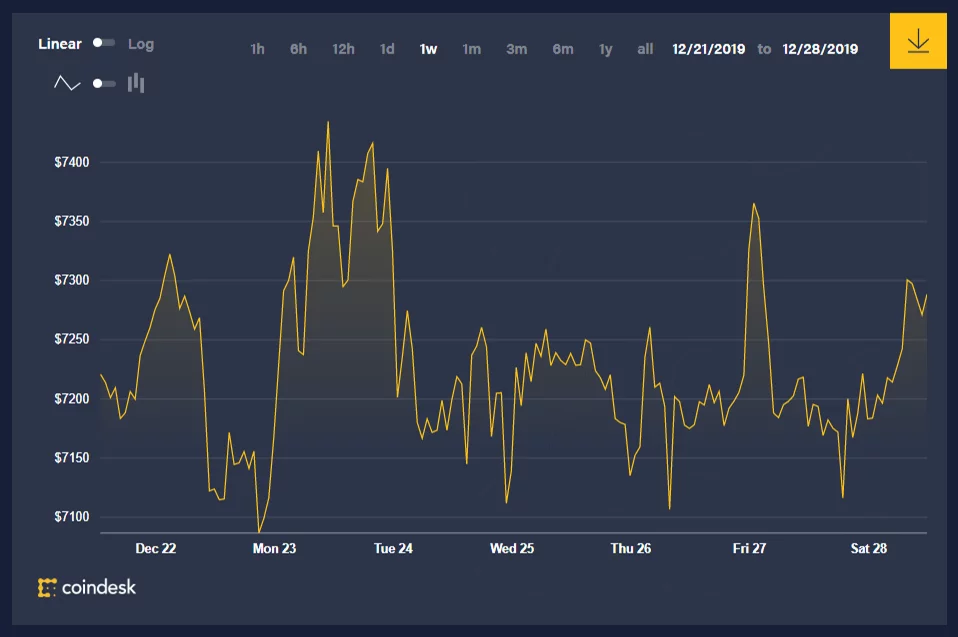Click the $7400 axis label
Image resolution: width=958 pixels, height=637 pixels.
pyautogui.click(x=71, y=162)
